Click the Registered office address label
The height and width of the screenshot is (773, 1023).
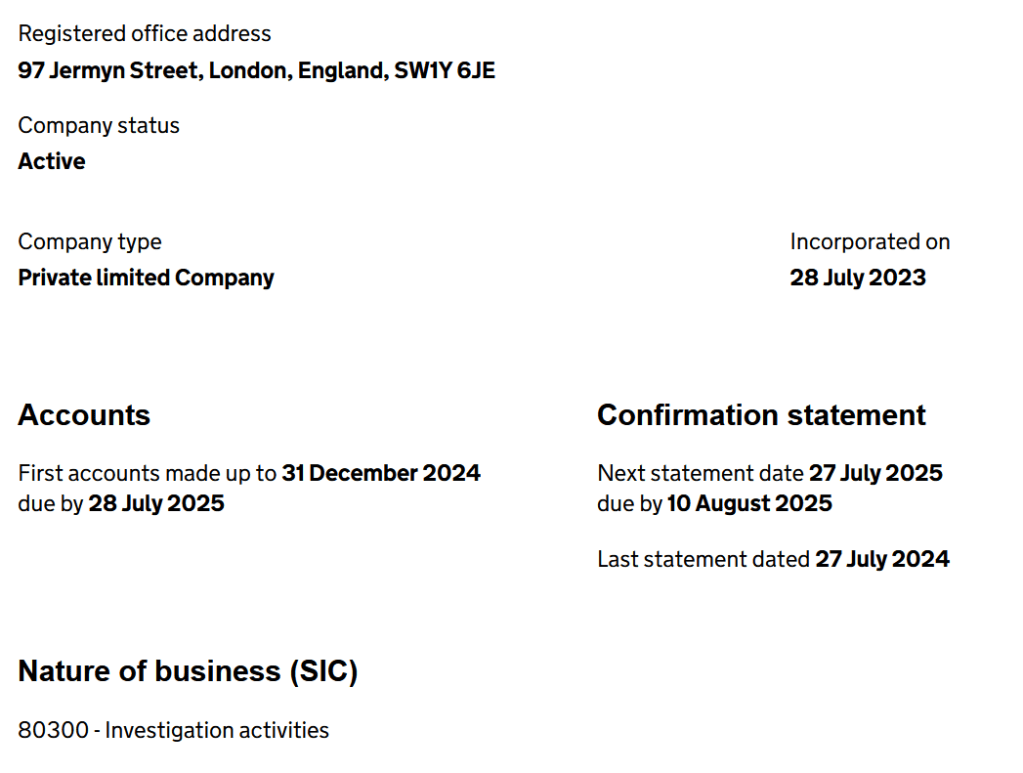(144, 34)
